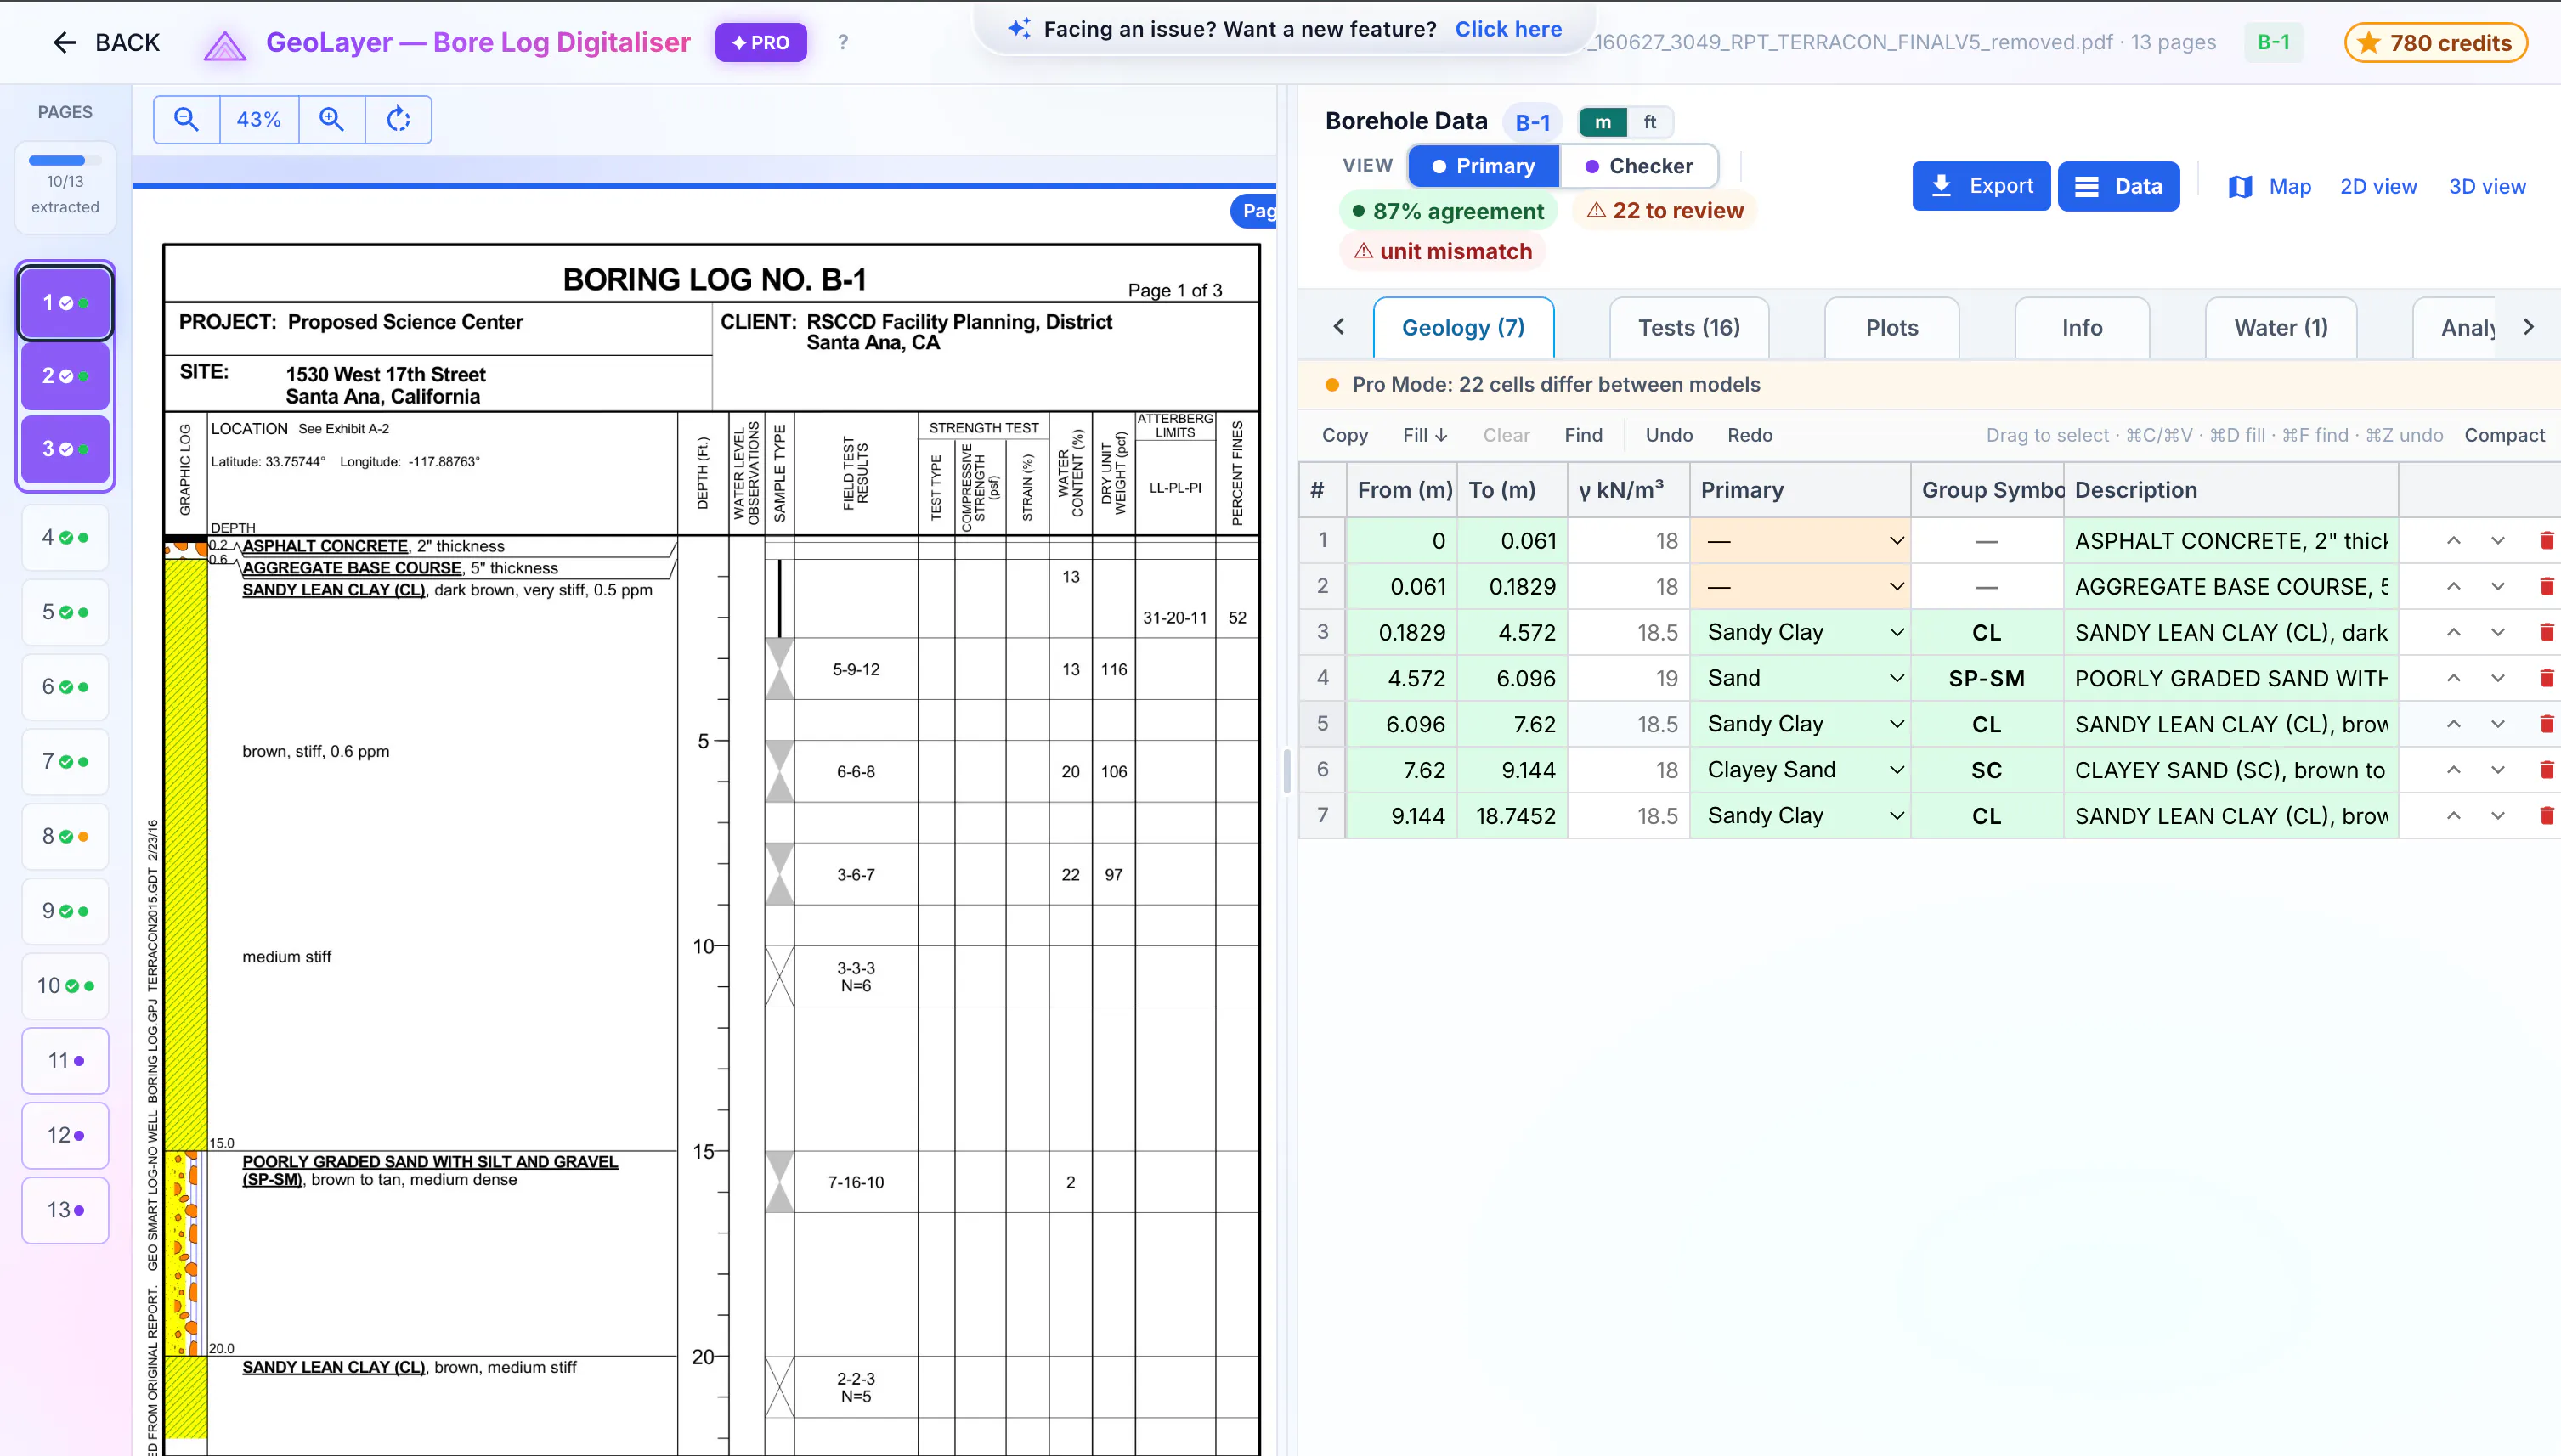Open Sandy Clay dropdown in row 5
Screen dimensions: 2561x1456
click(1800, 724)
